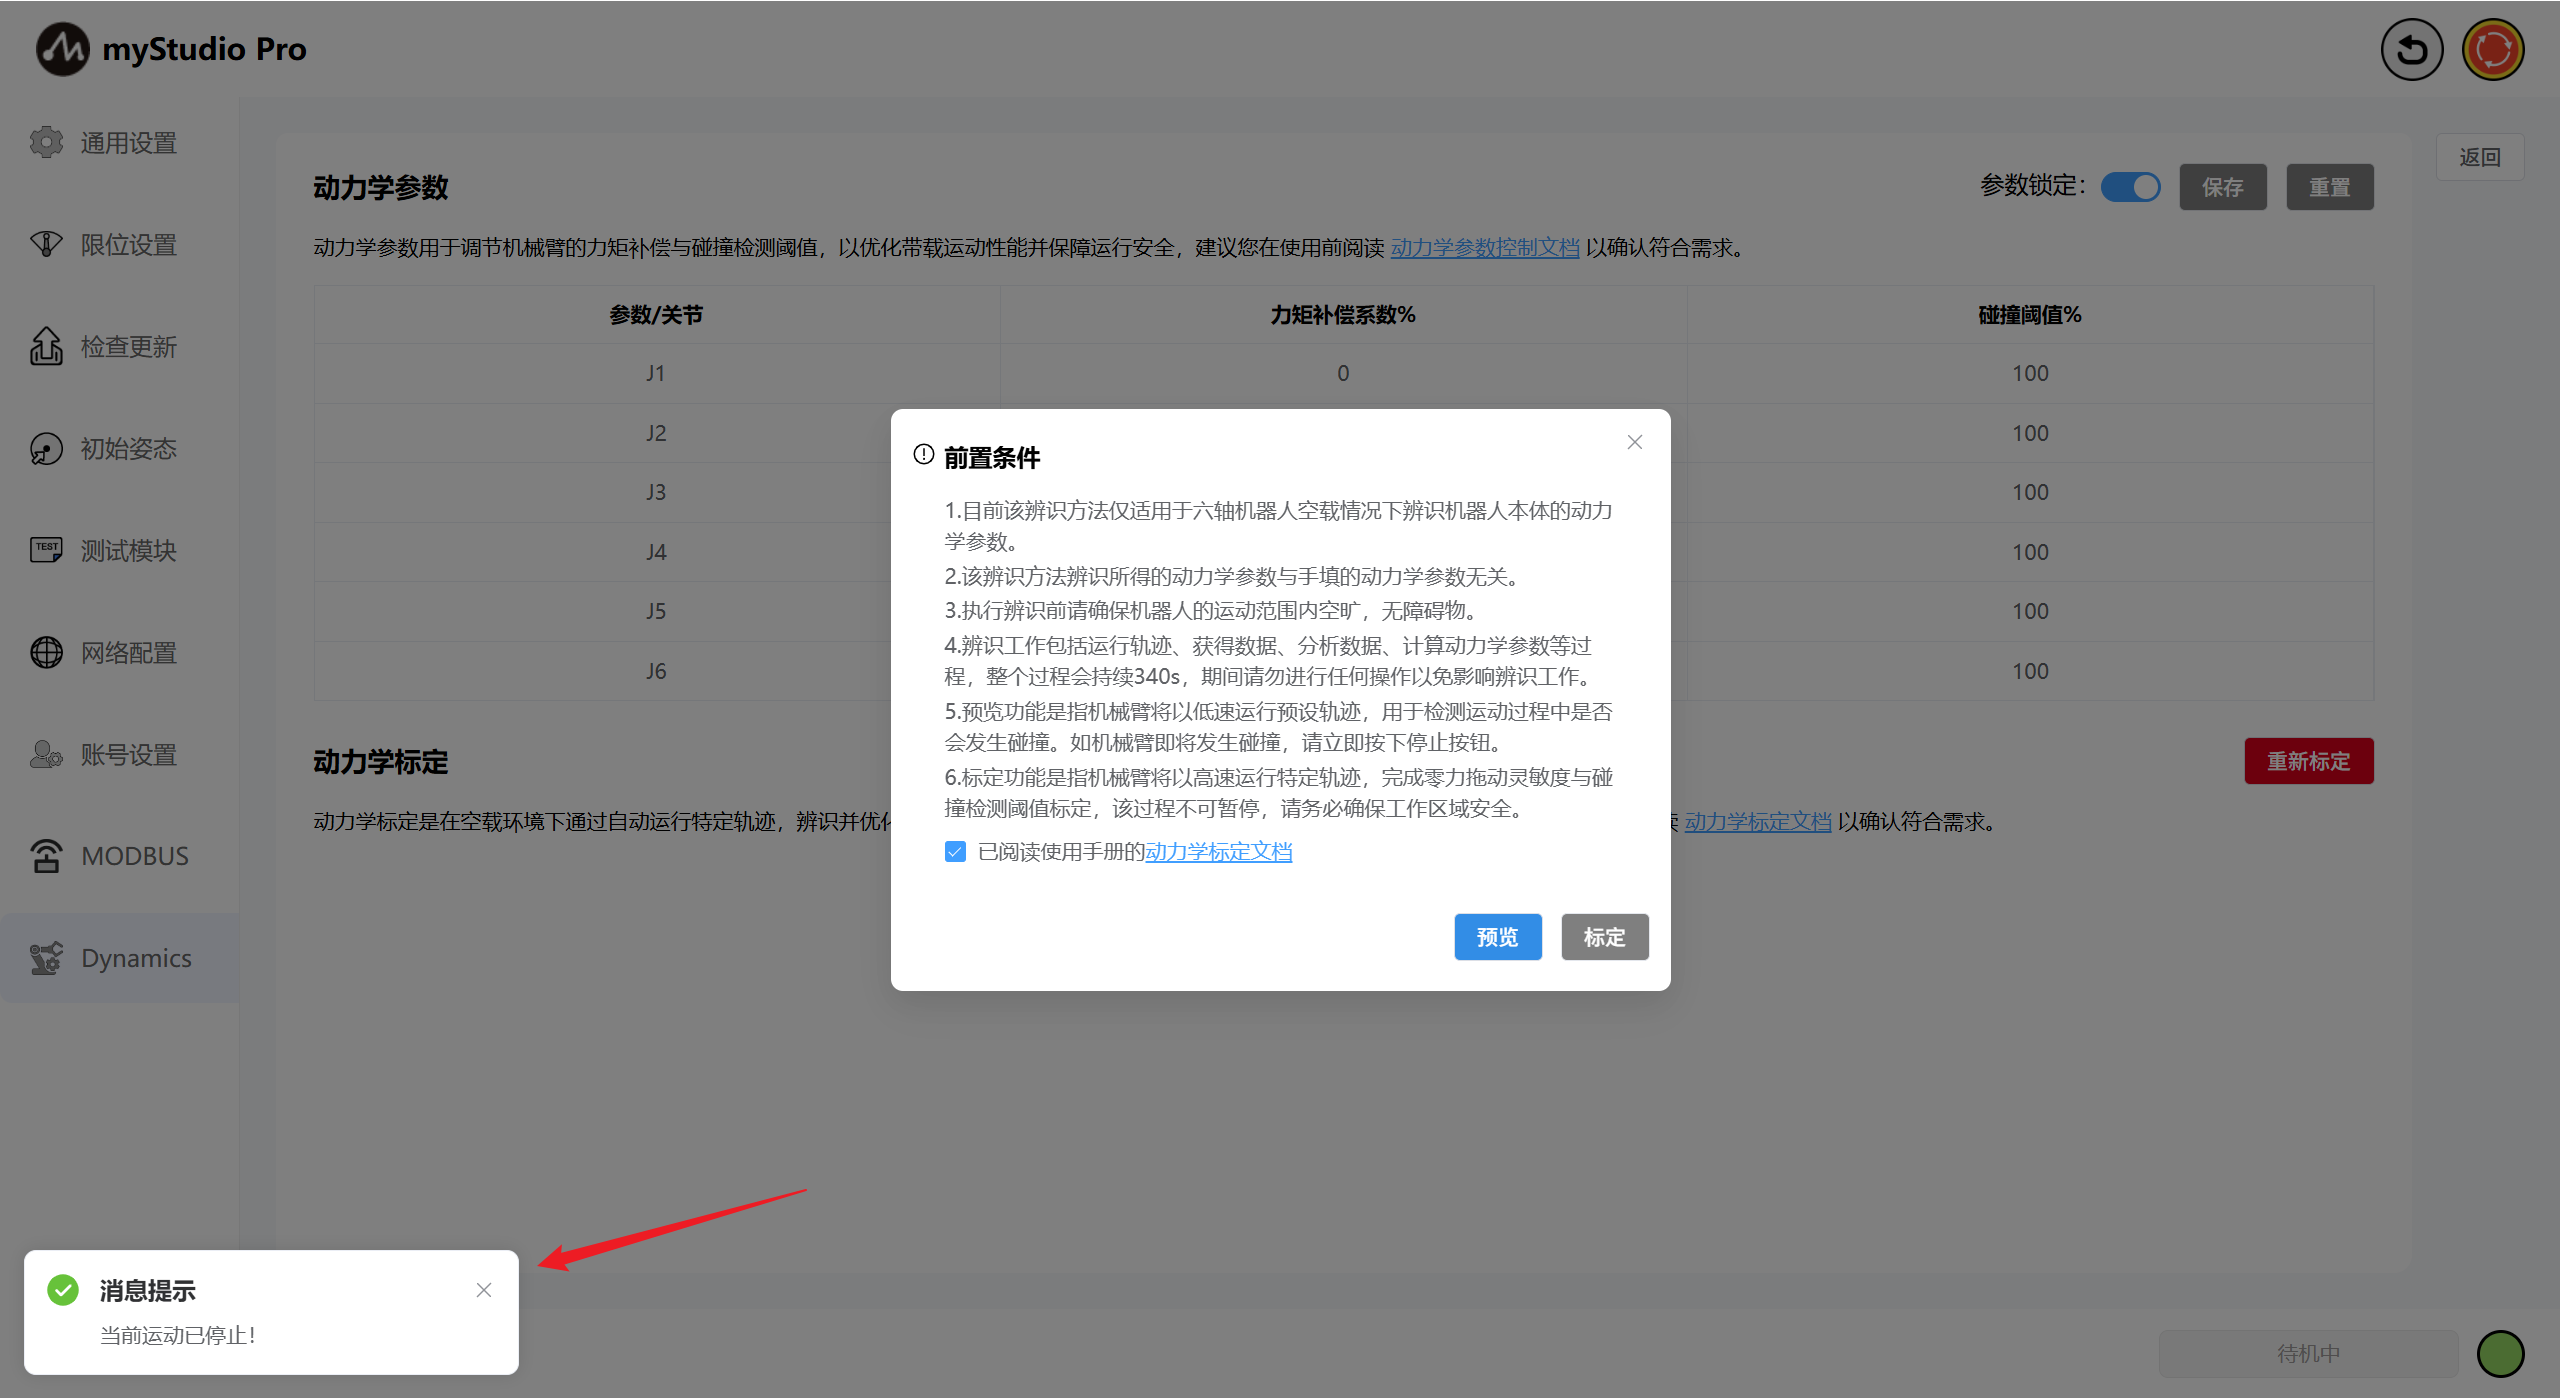Click the blue 预览 preview button

coord(1497,937)
